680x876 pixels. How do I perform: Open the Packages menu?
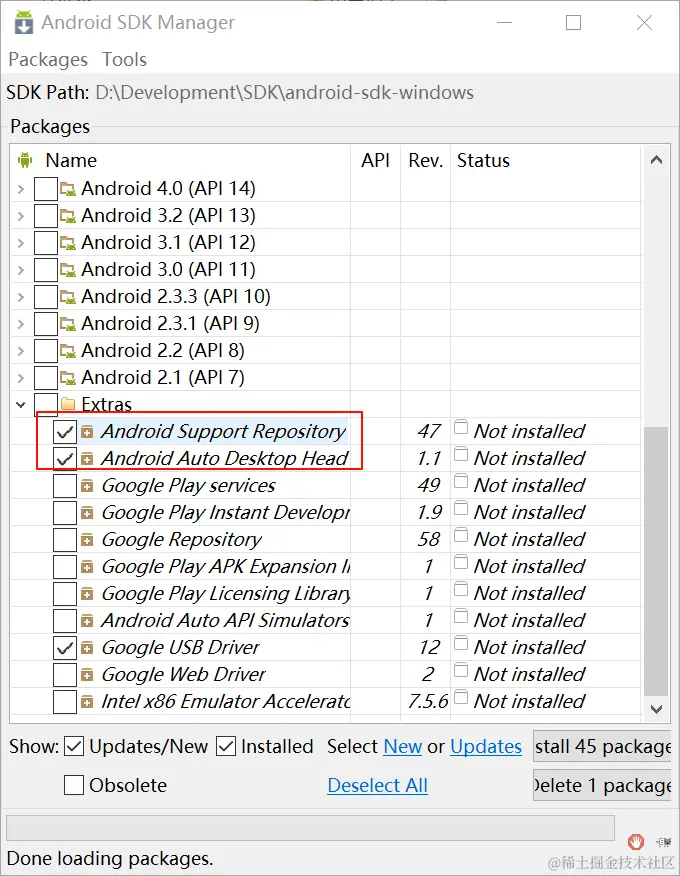click(x=48, y=59)
